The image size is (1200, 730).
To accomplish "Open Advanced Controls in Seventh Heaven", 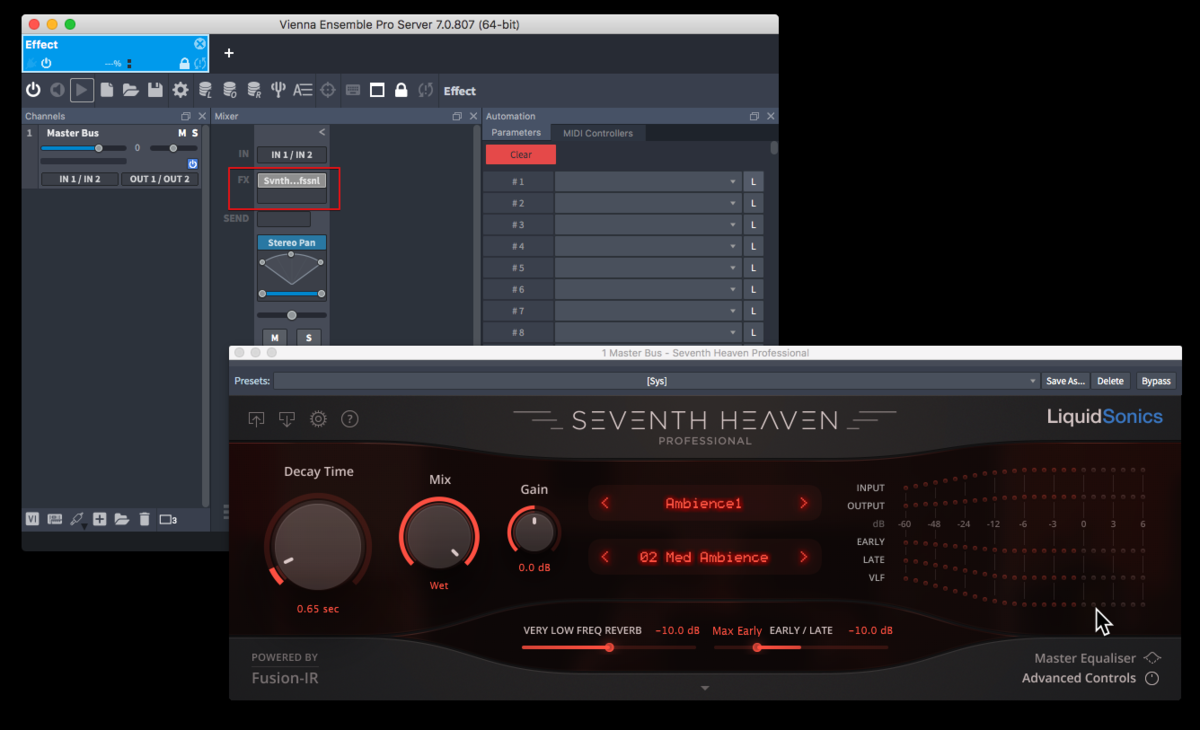I will [1090, 678].
